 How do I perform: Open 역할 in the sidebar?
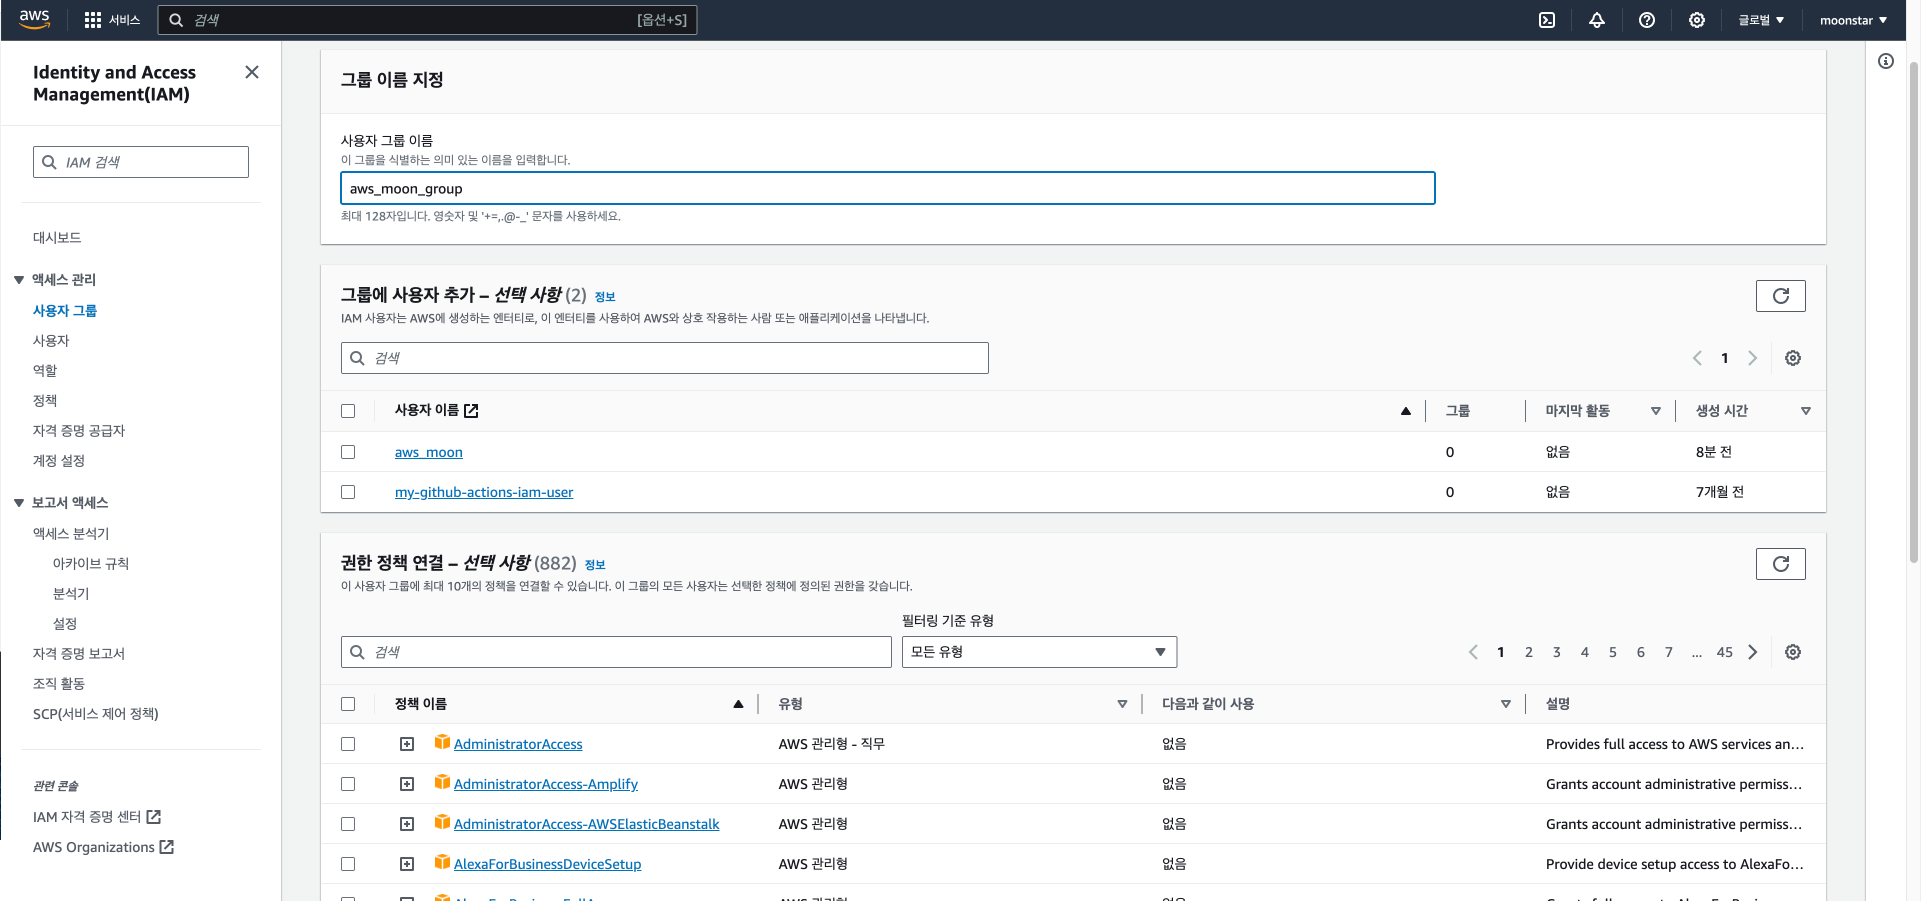pyautogui.click(x=45, y=371)
